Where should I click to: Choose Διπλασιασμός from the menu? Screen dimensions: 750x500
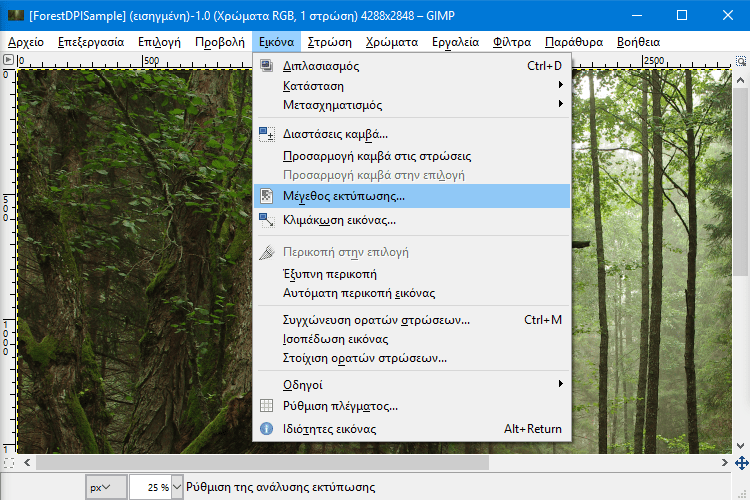tap(412, 66)
